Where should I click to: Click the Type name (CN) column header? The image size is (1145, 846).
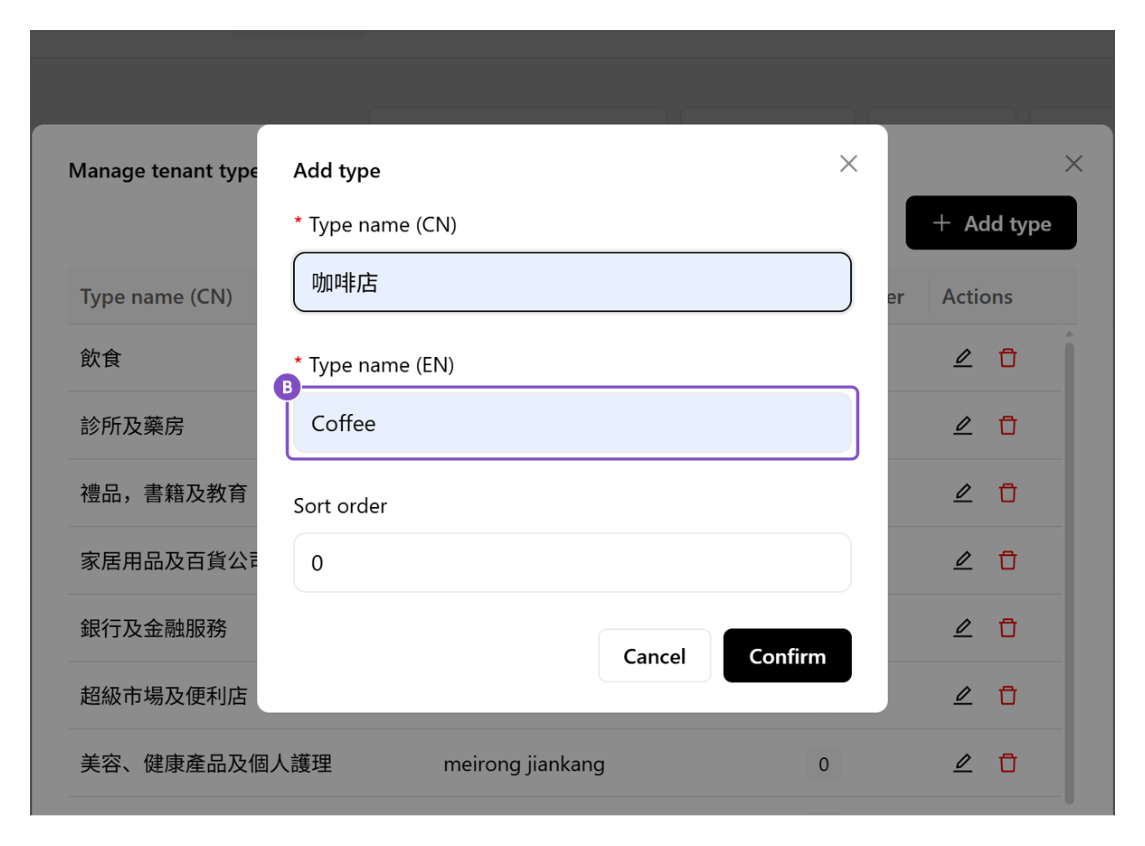point(156,296)
